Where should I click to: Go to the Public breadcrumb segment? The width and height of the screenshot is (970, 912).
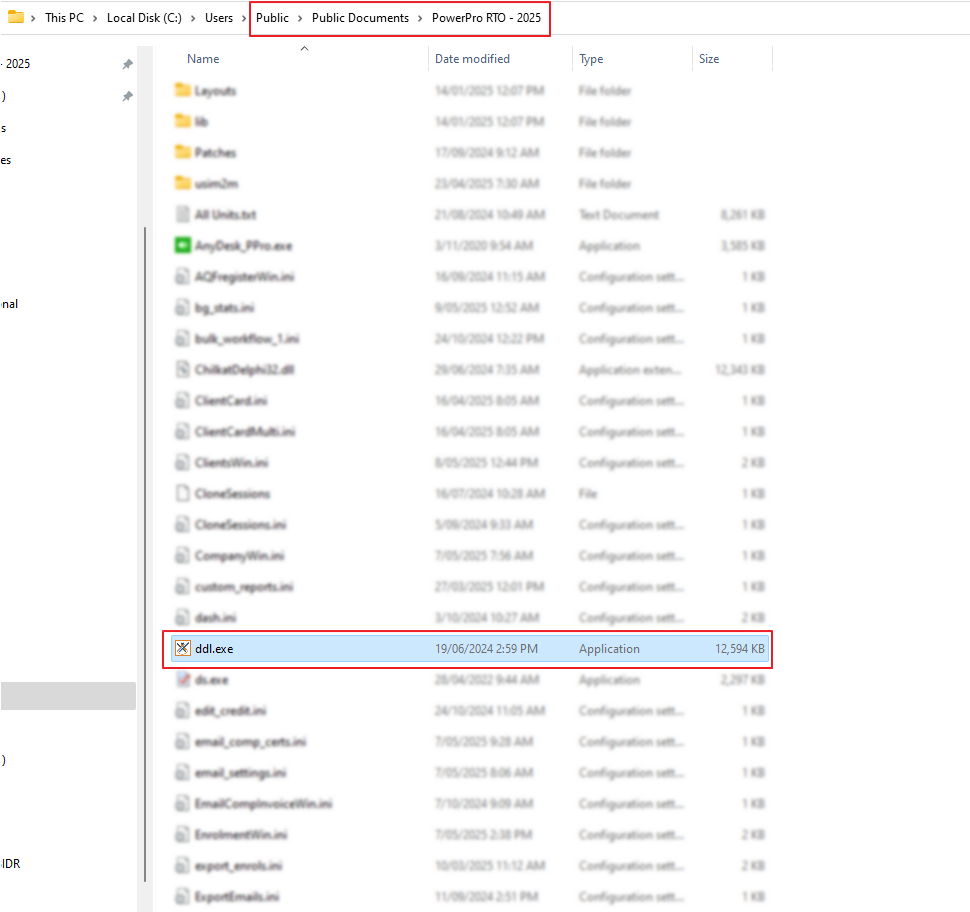click(x=272, y=18)
